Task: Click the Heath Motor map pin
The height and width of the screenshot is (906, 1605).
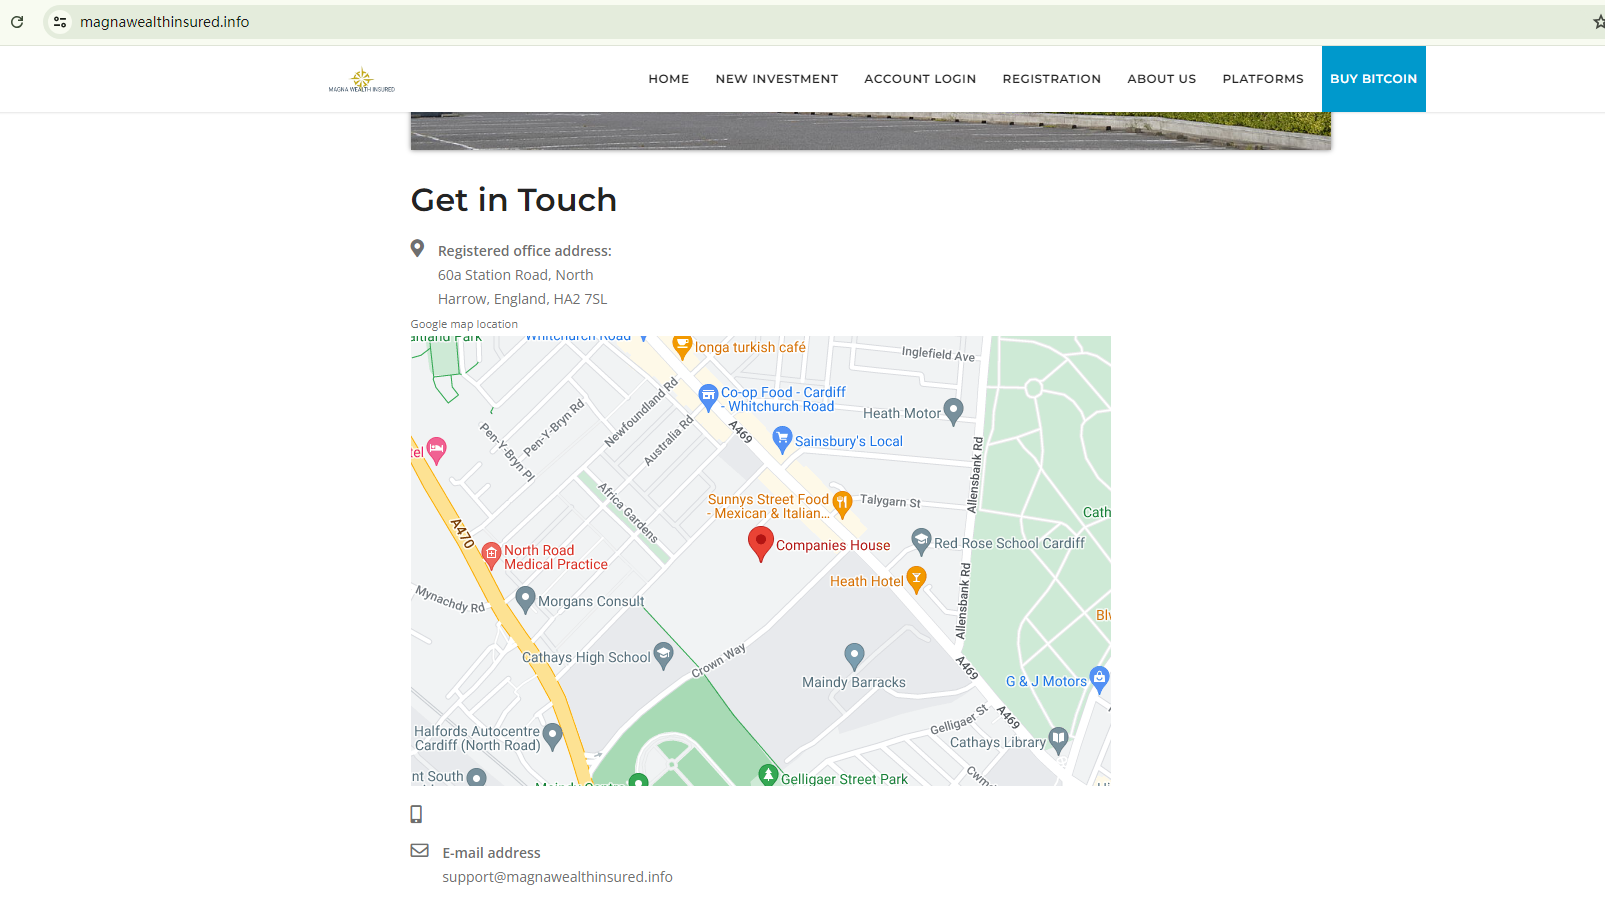Action: [954, 410]
